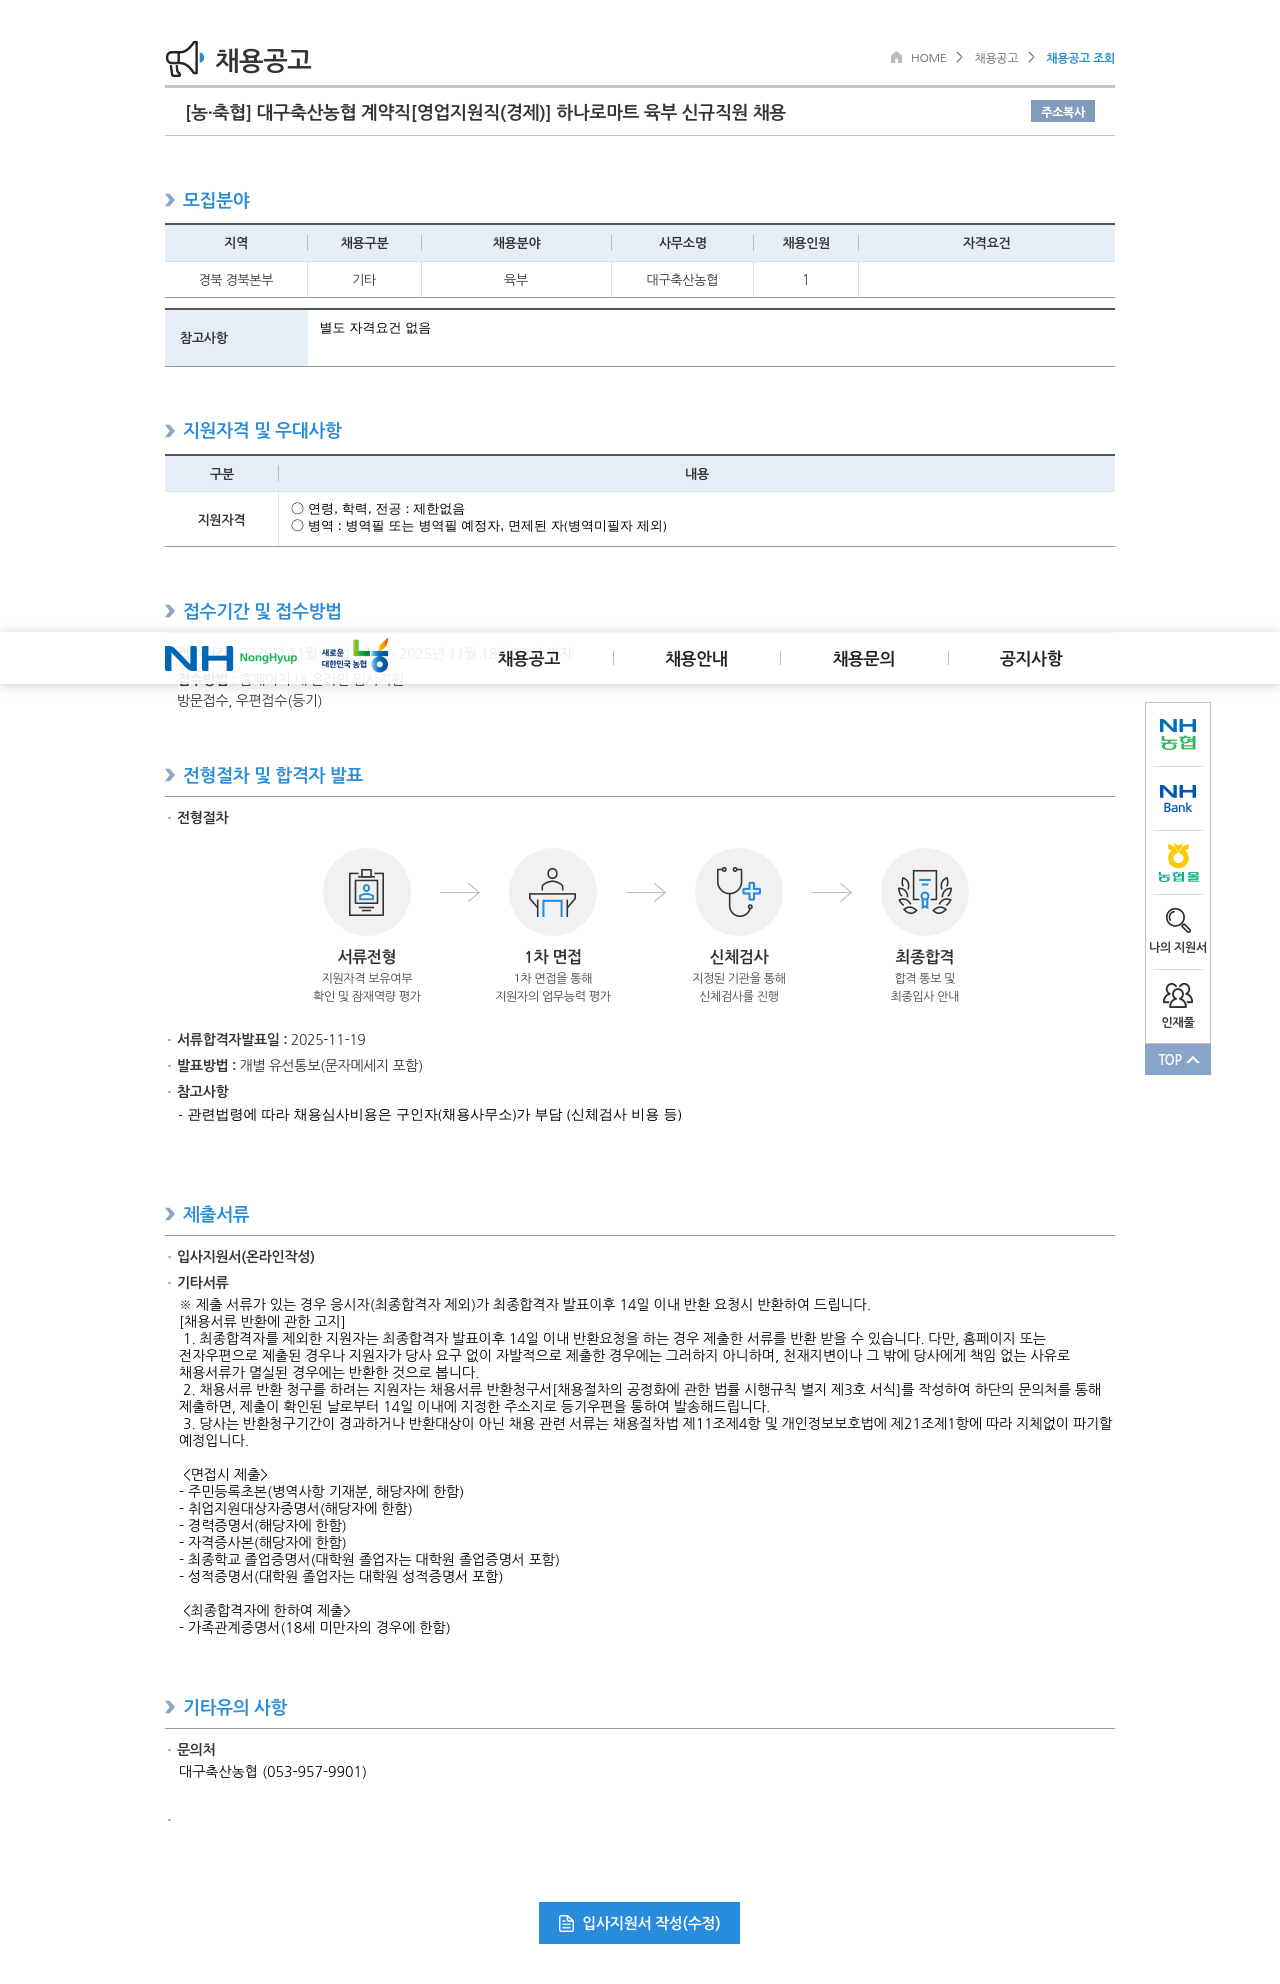Open the 채용공고 breadcrumb link
The image size is (1280, 1984).
(x=996, y=58)
